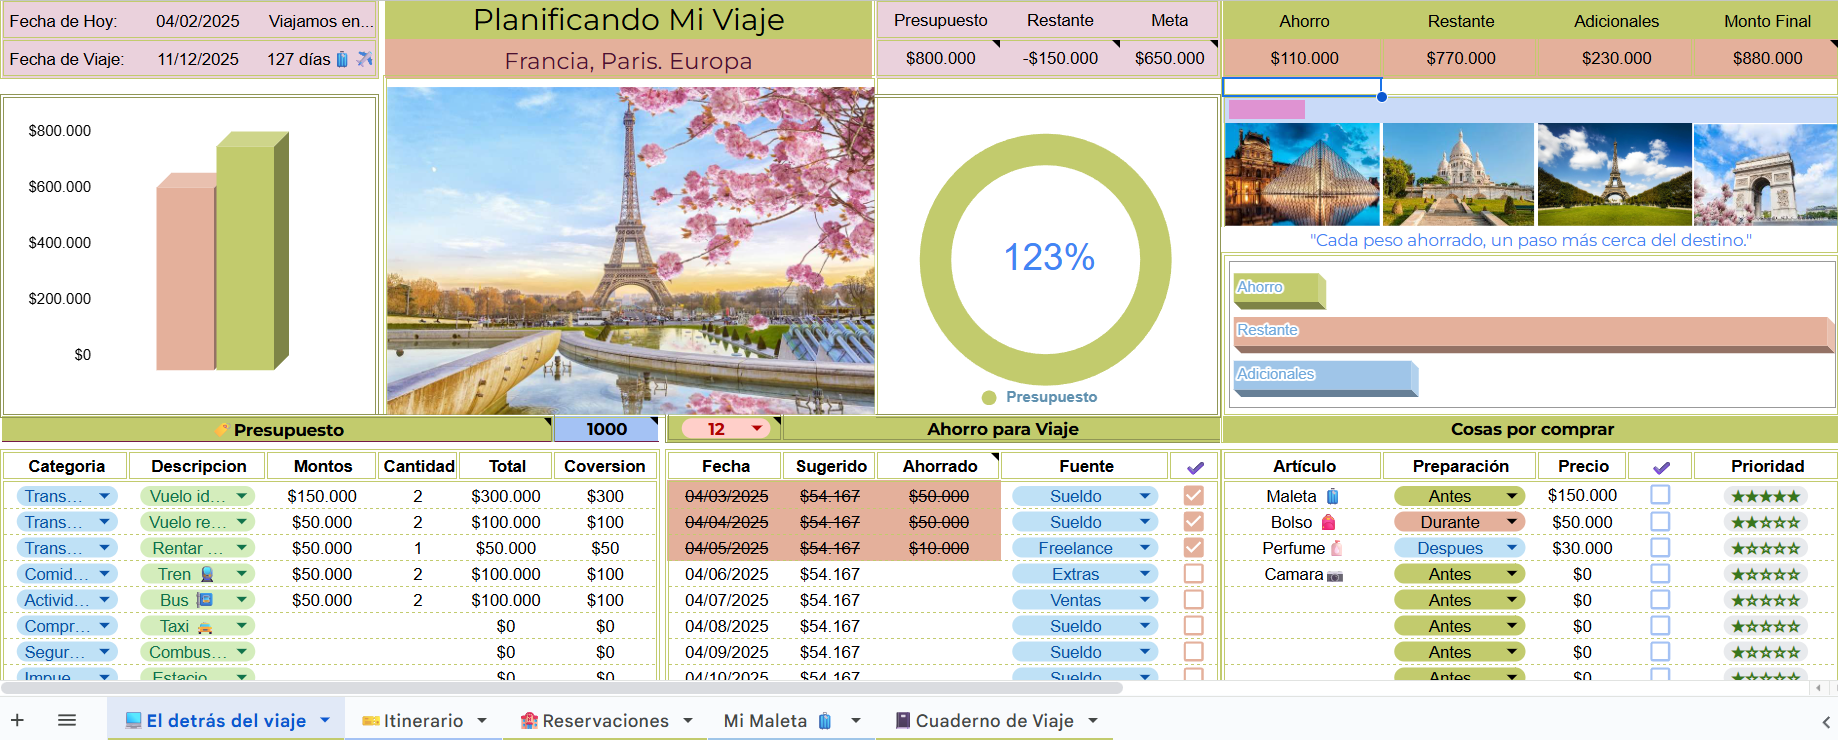Check the 04/07/2025 Ventas checkbox
1838x740 pixels.
(x=1193, y=600)
